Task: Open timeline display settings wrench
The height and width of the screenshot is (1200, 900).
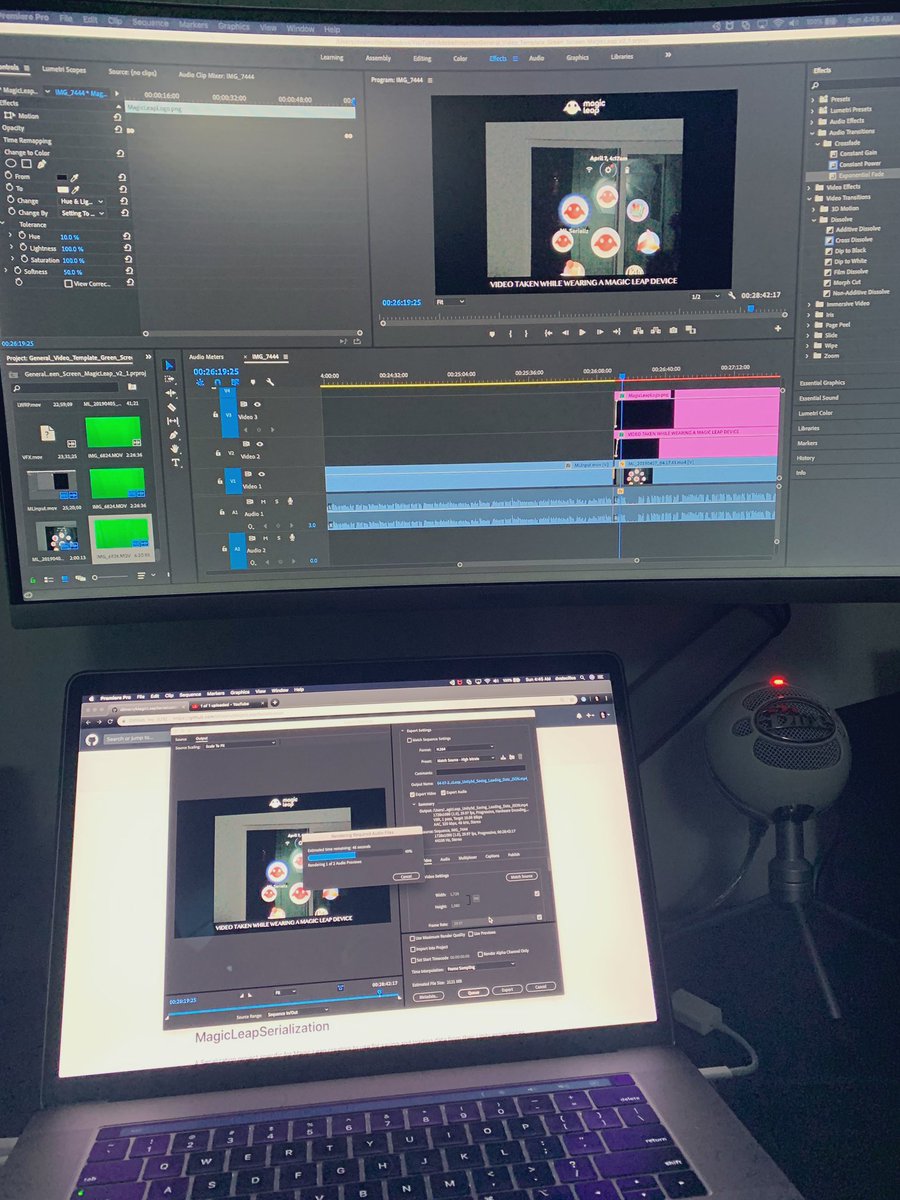Action: 269,382
